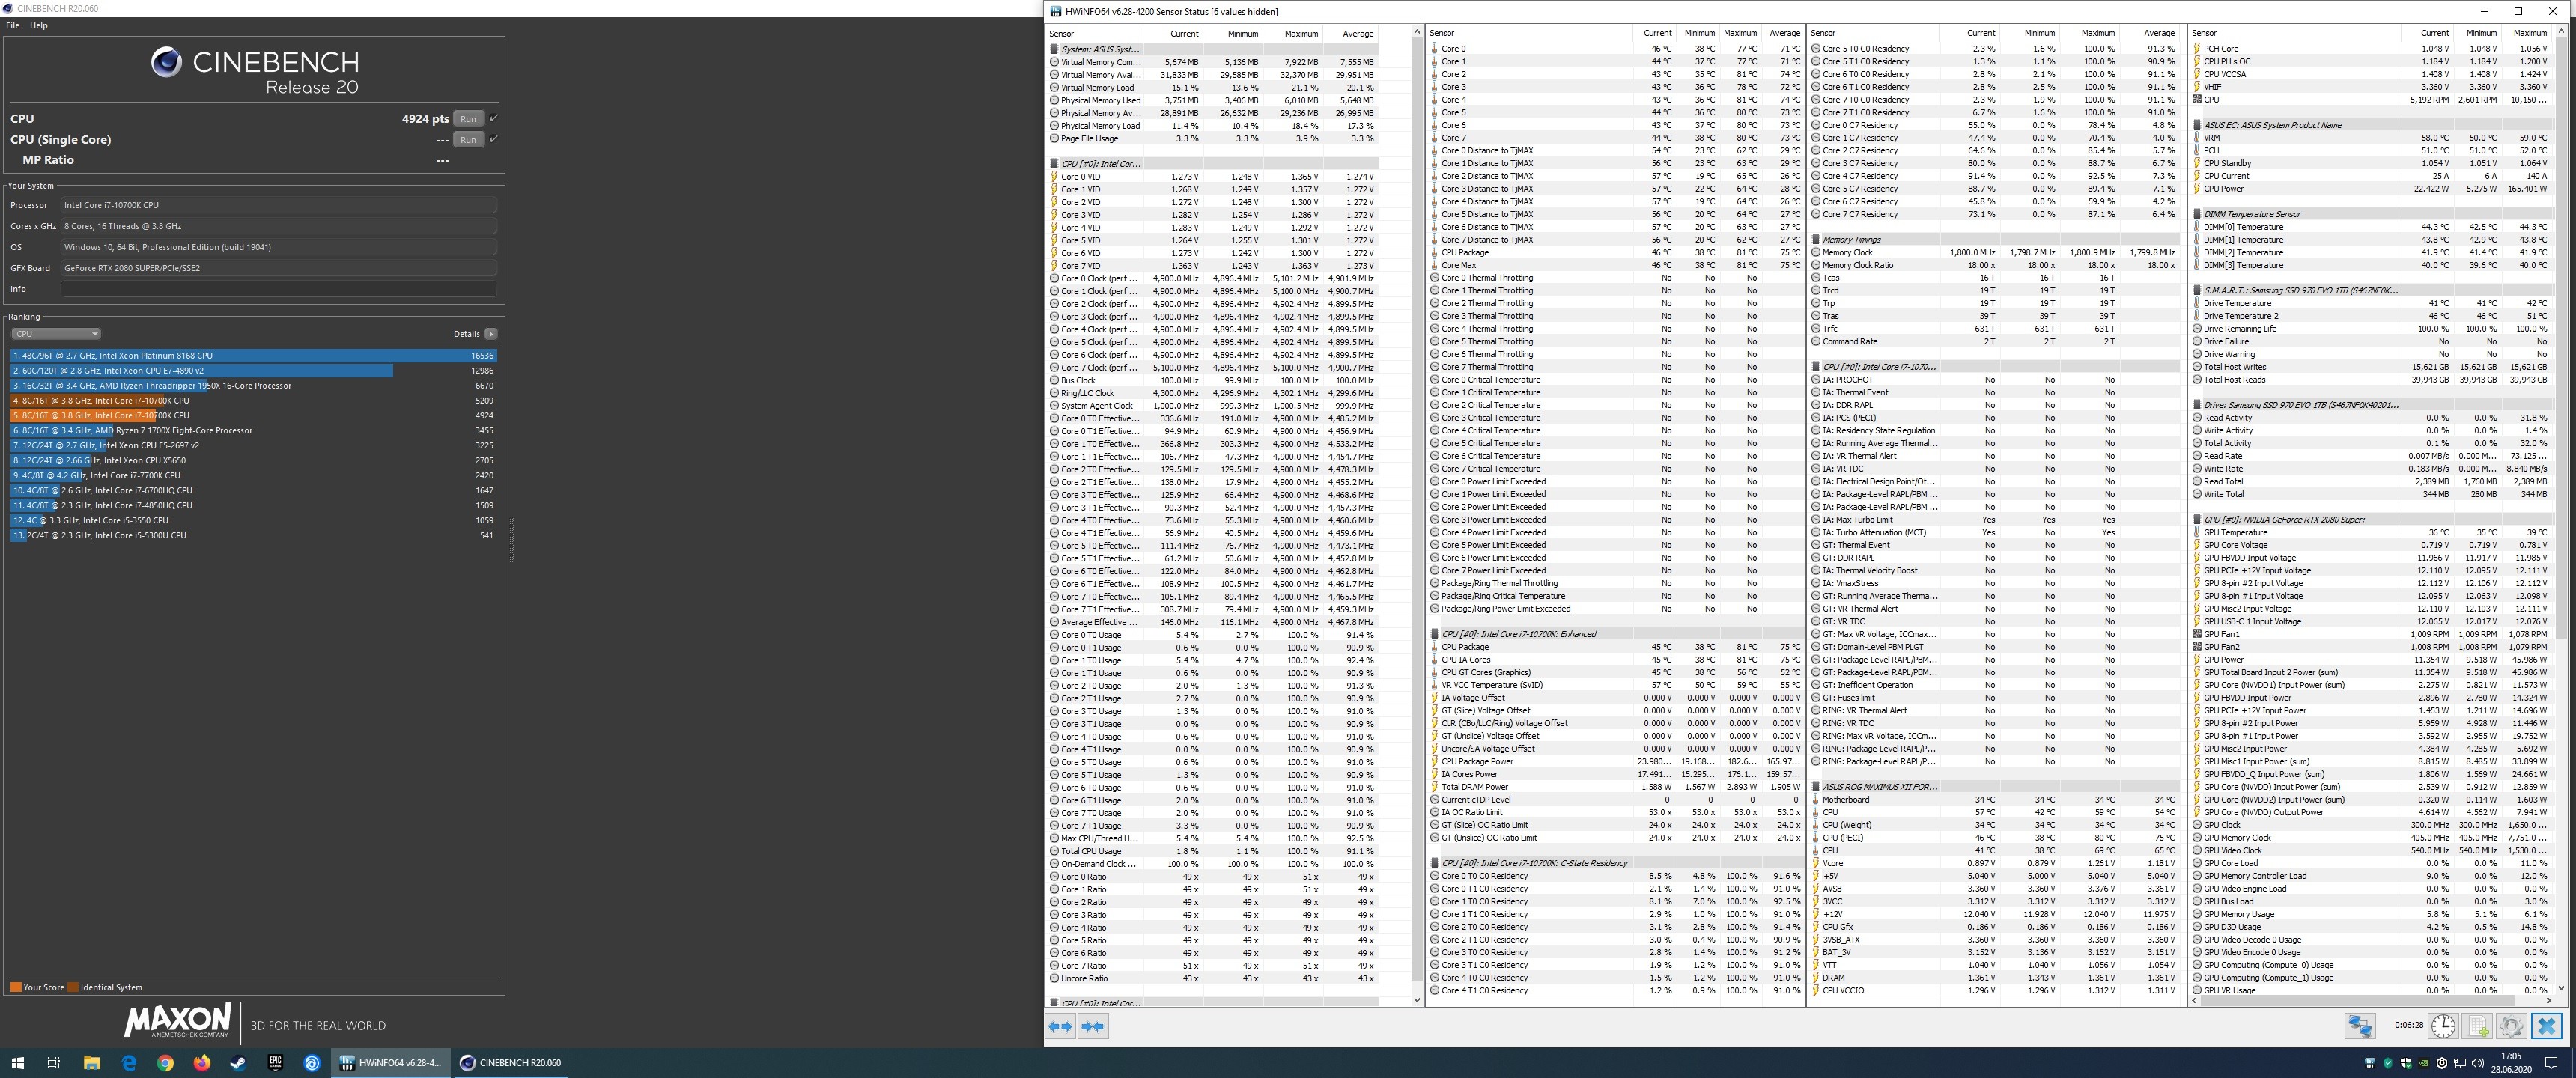Select the ranking row 'Intel Xeon Platinum 8168 CPU'

(x=254, y=355)
